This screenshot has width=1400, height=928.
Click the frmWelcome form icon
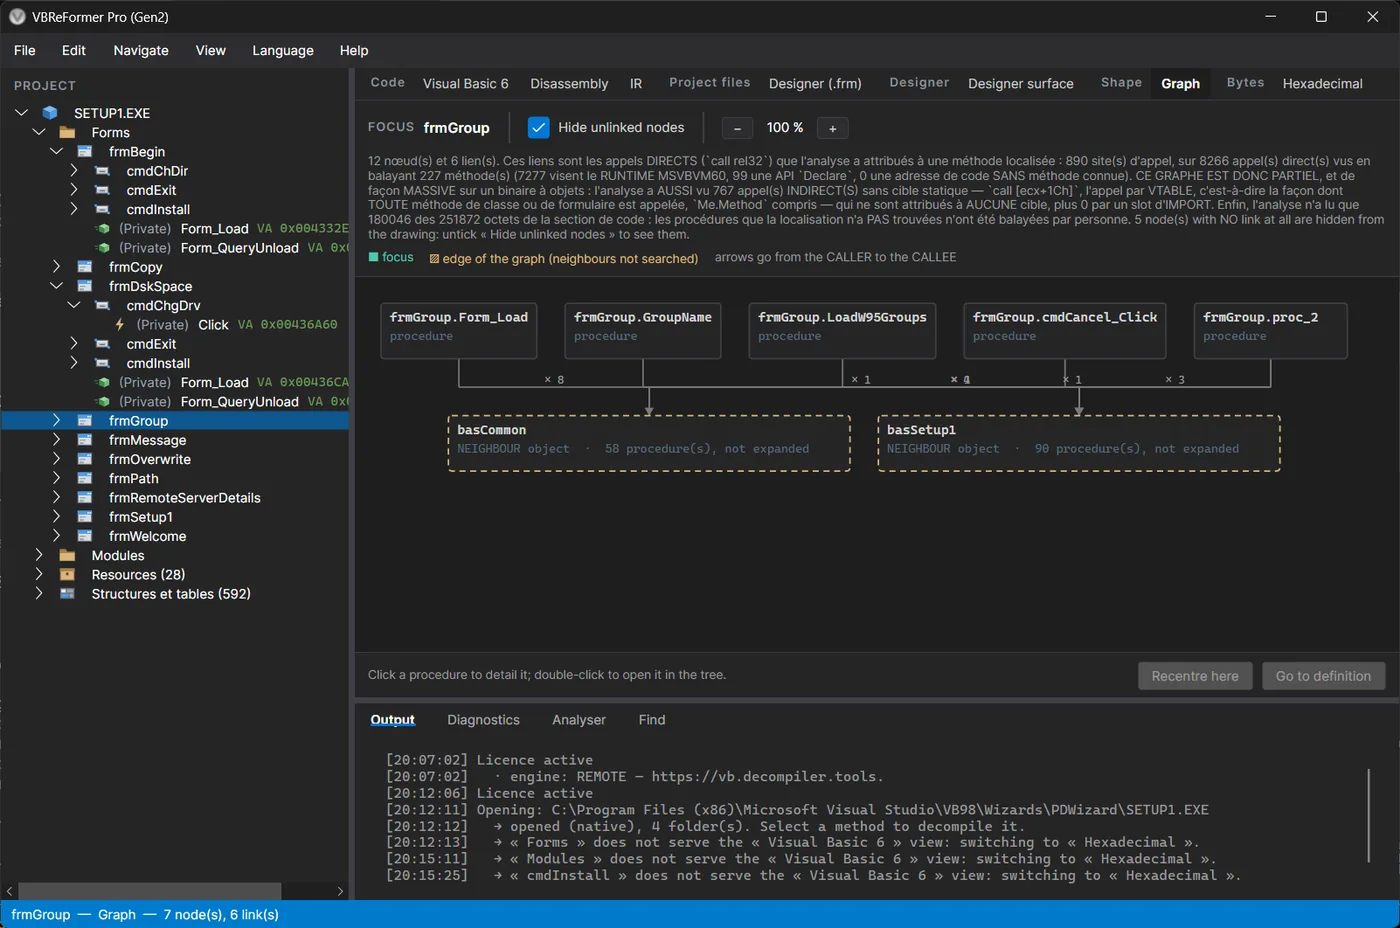(85, 536)
